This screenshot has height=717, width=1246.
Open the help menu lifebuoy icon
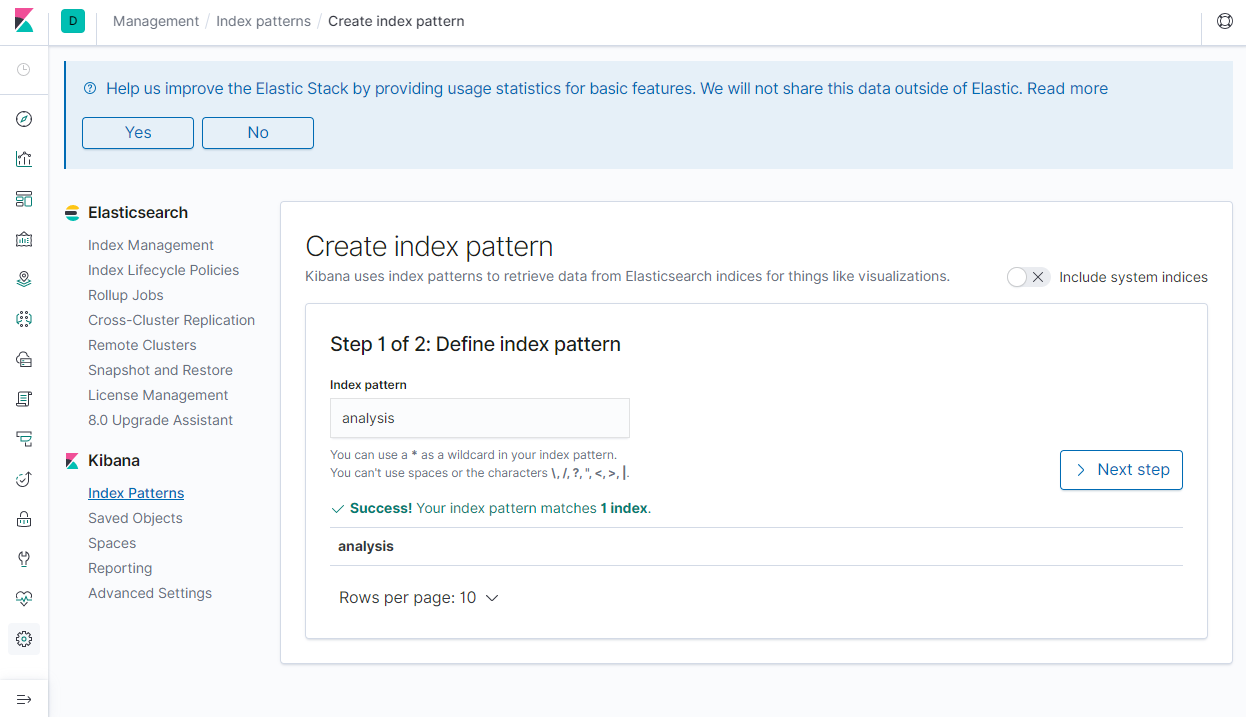(x=1224, y=21)
